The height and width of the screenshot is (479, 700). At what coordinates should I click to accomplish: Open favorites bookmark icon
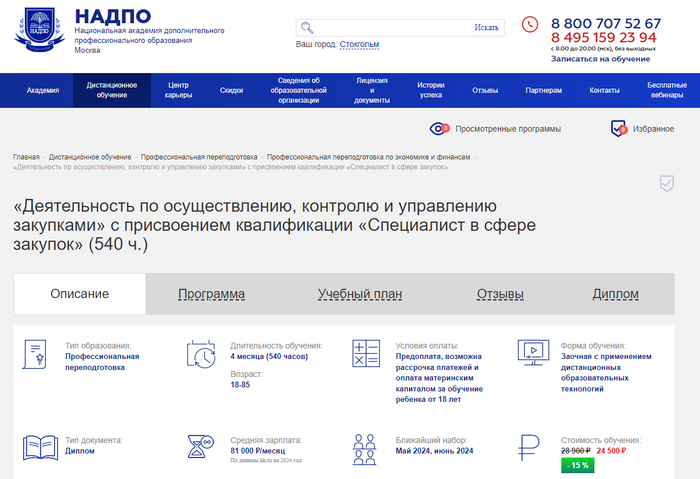619,129
